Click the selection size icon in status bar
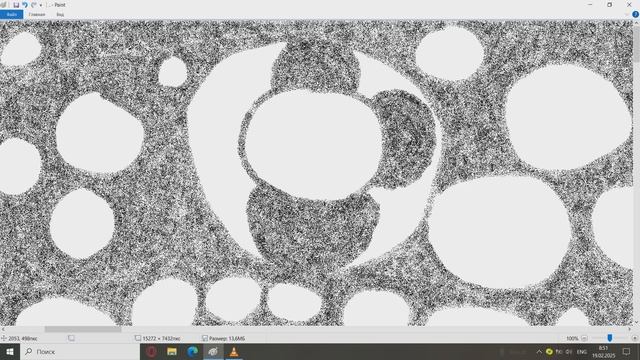This screenshot has height=360, width=640. [71, 338]
